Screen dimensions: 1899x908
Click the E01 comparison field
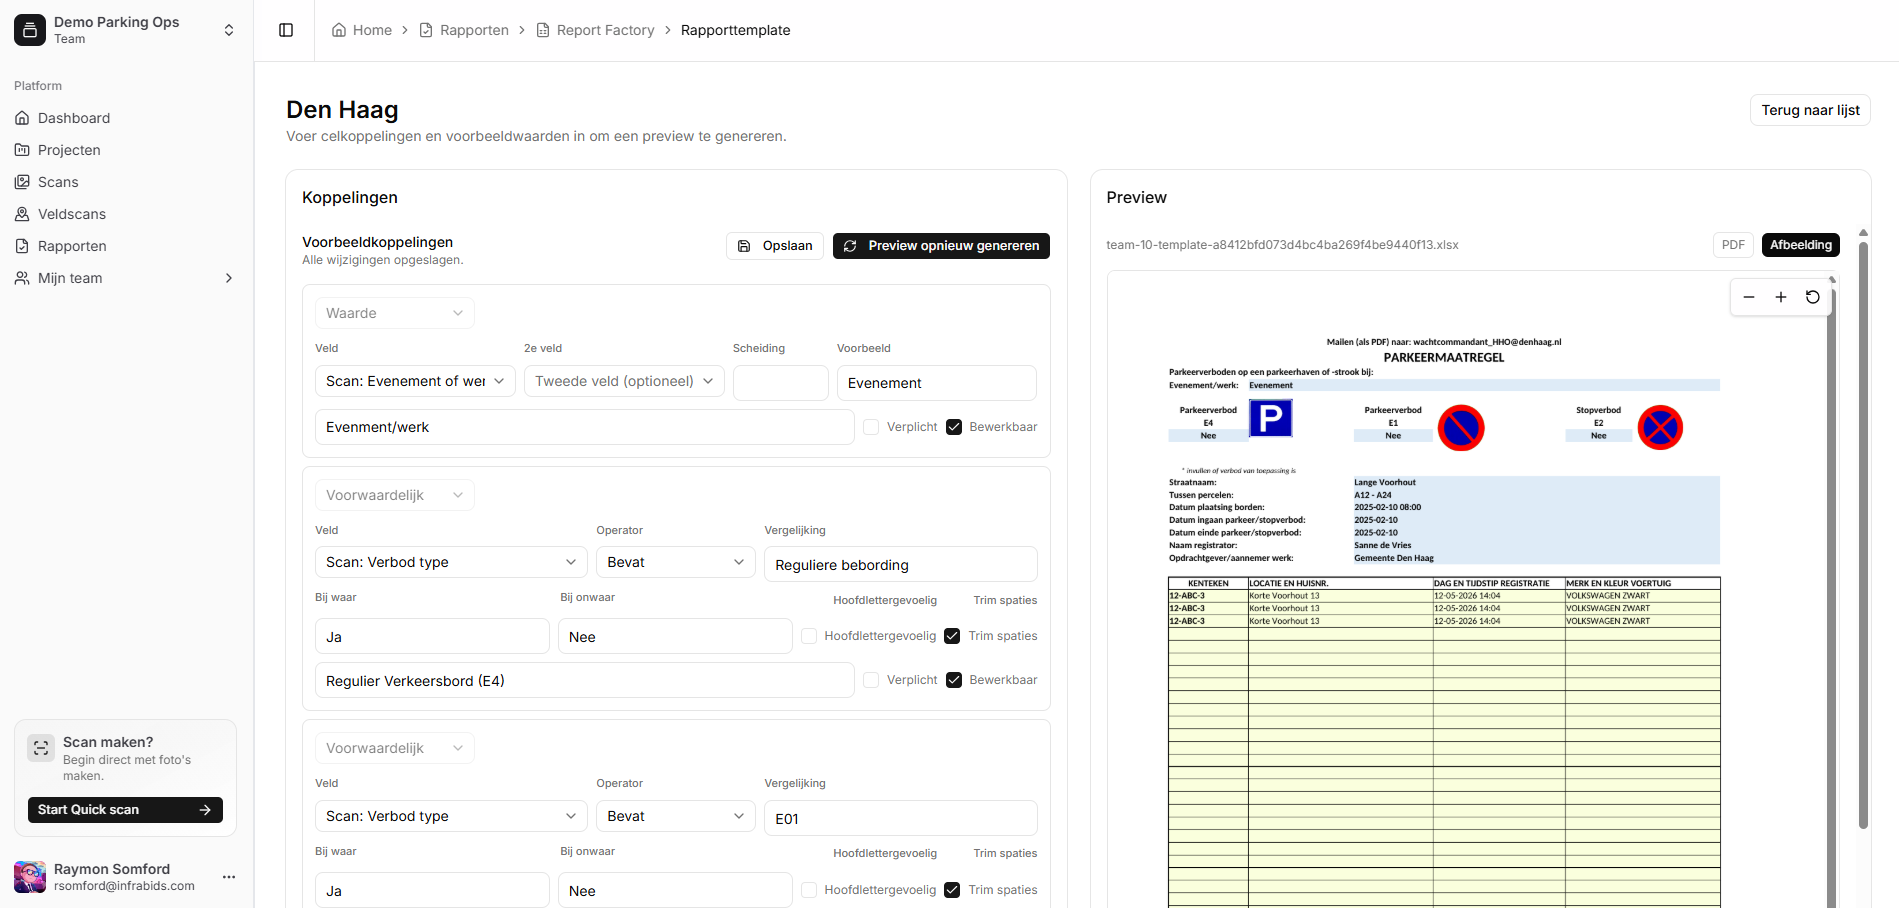[901, 819]
